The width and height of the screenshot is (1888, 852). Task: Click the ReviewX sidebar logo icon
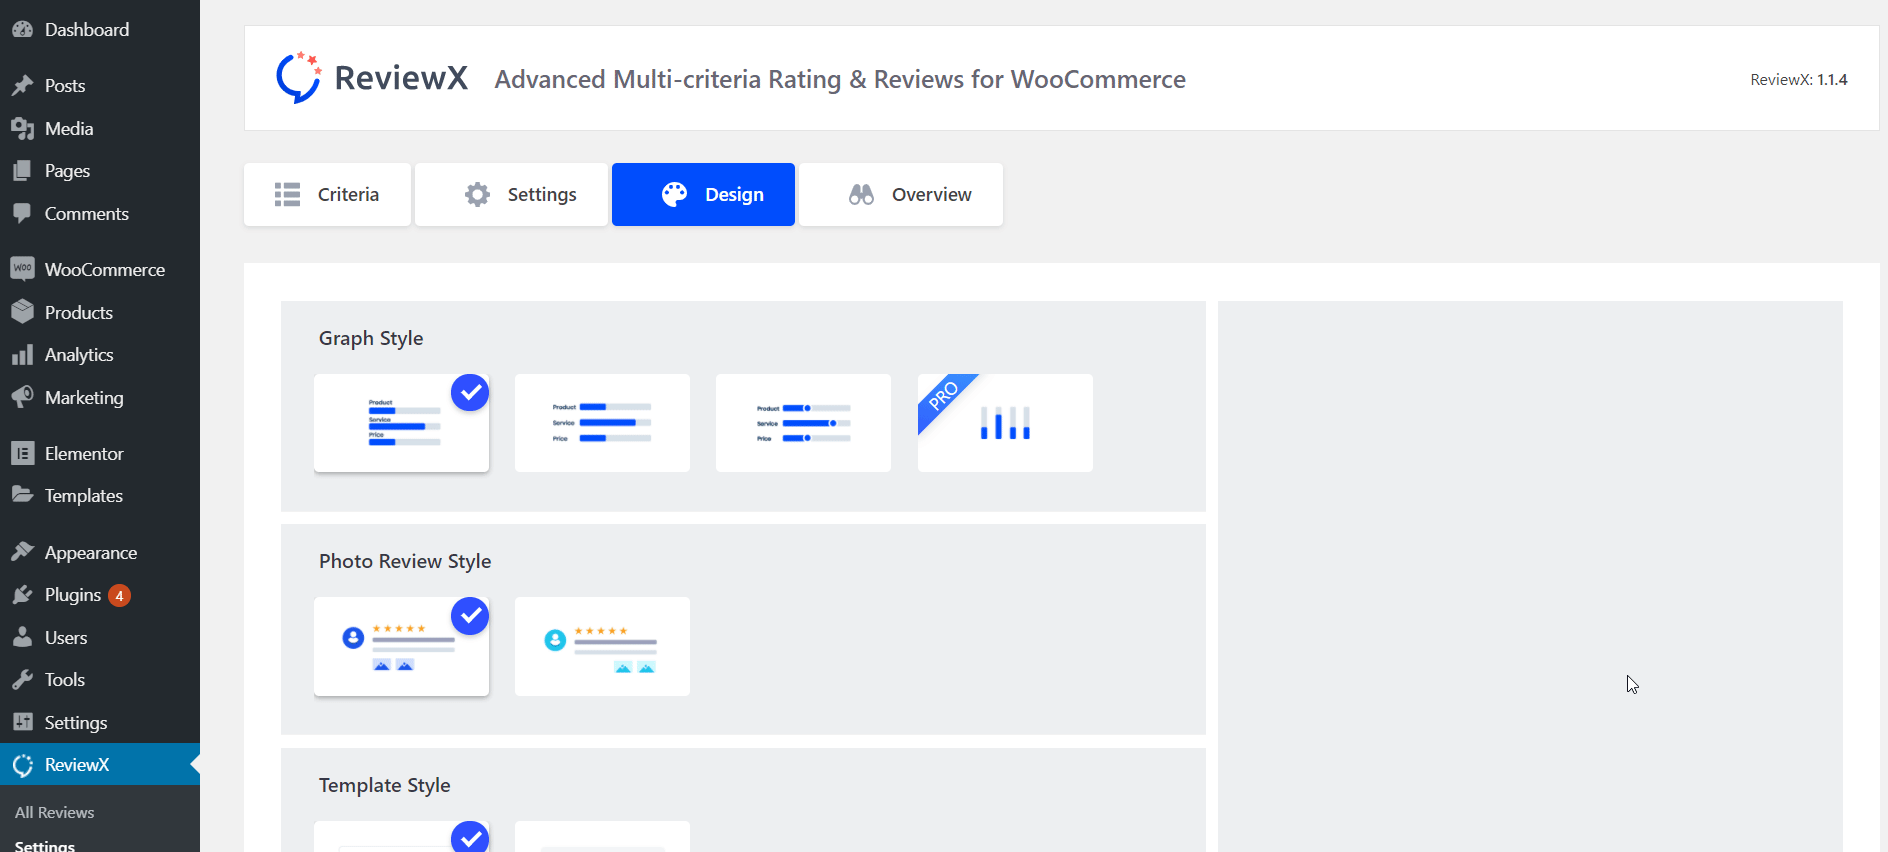(x=22, y=765)
